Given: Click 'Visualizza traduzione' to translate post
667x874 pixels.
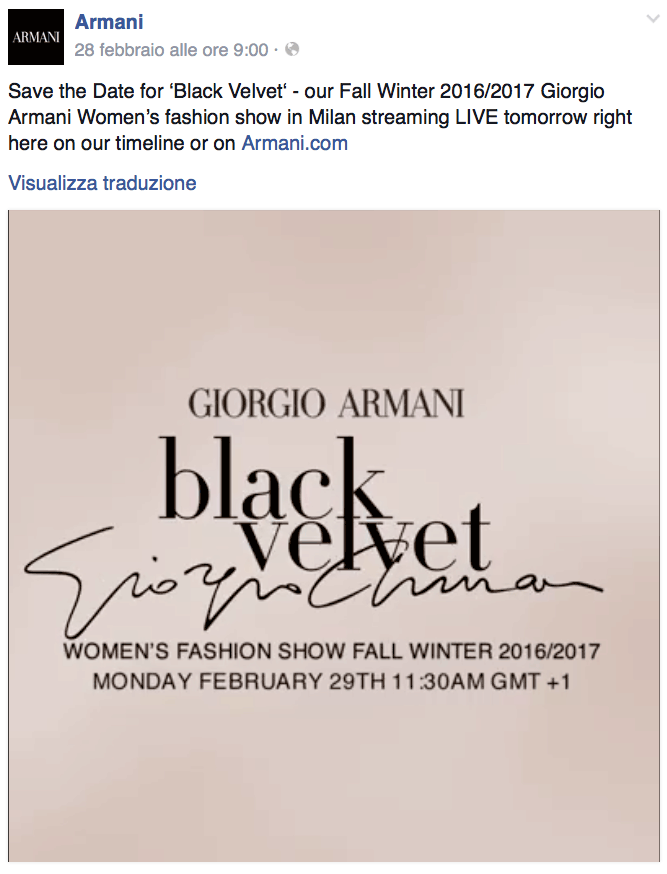Looking at the screenshot, I should 102,183.
